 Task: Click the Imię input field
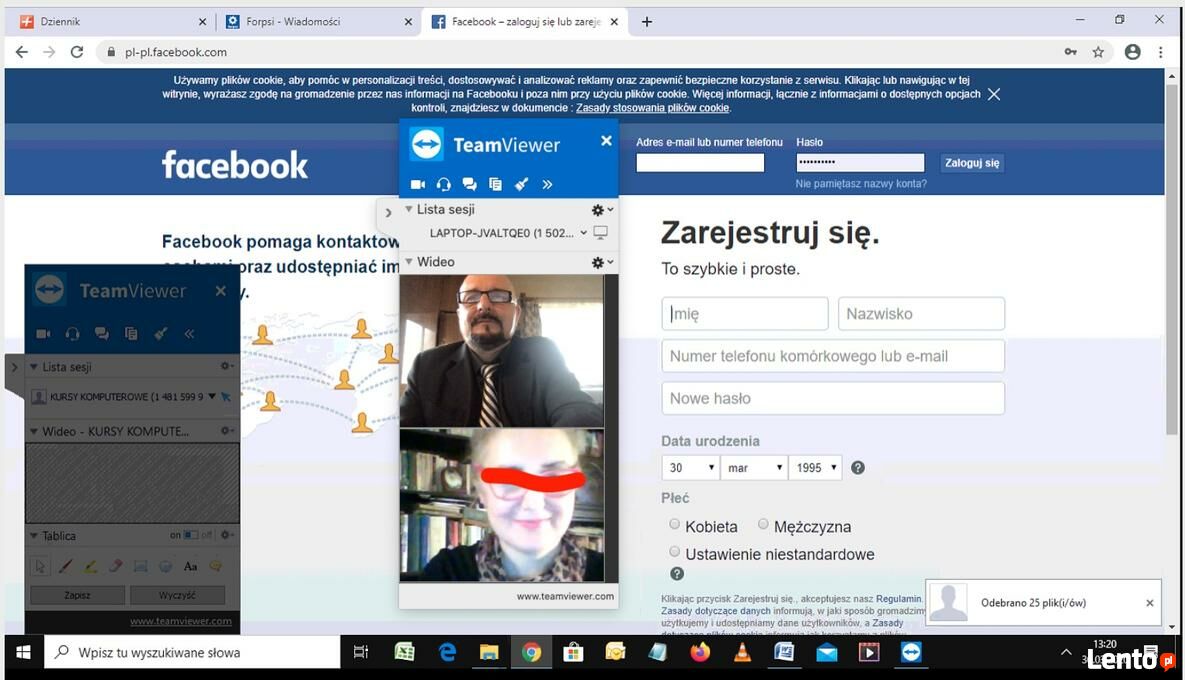pyautogui.click(x=745, y=314)
